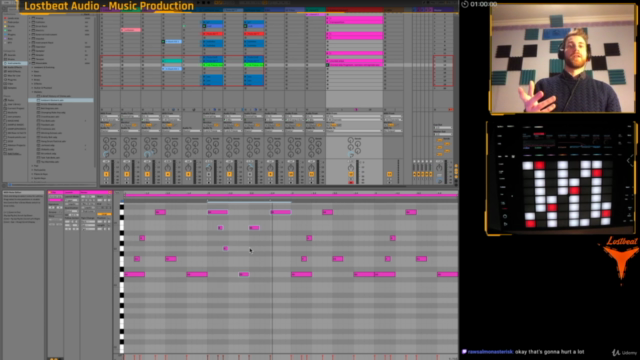The image size is (640, 360).
Task: Click the lit pad controller camera view
Action: [x=560, y=178]
